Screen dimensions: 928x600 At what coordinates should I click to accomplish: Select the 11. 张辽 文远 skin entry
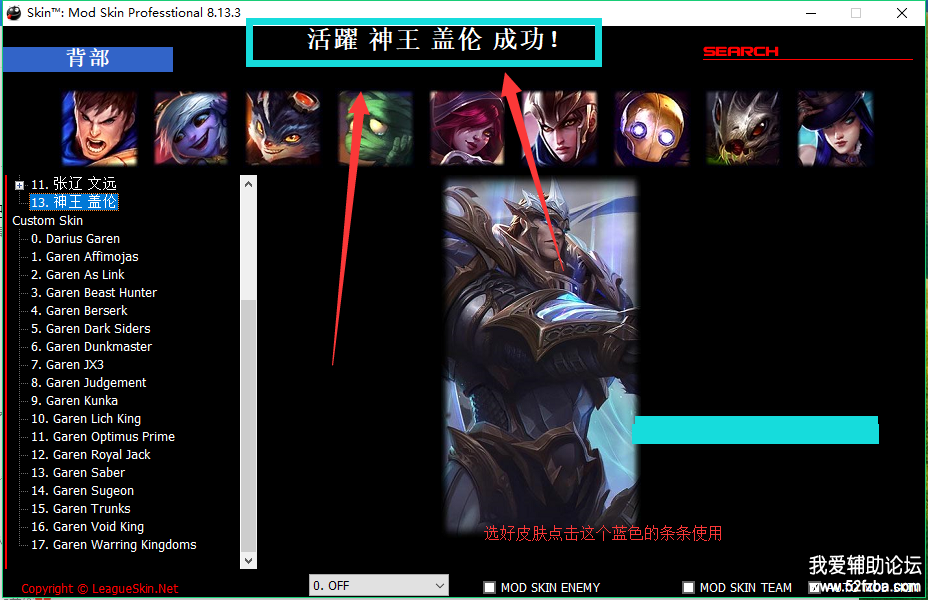coord(73,184)
